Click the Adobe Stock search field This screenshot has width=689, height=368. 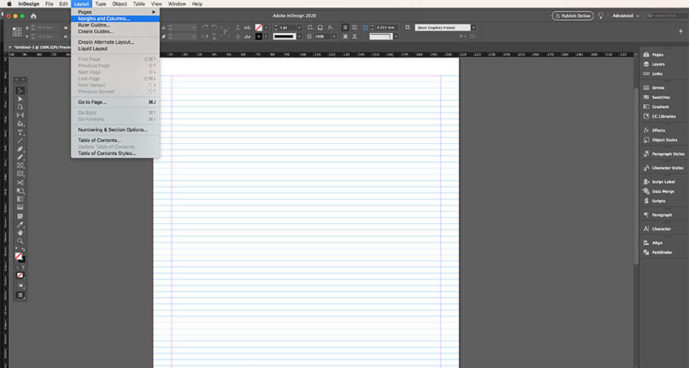(667, 16)
